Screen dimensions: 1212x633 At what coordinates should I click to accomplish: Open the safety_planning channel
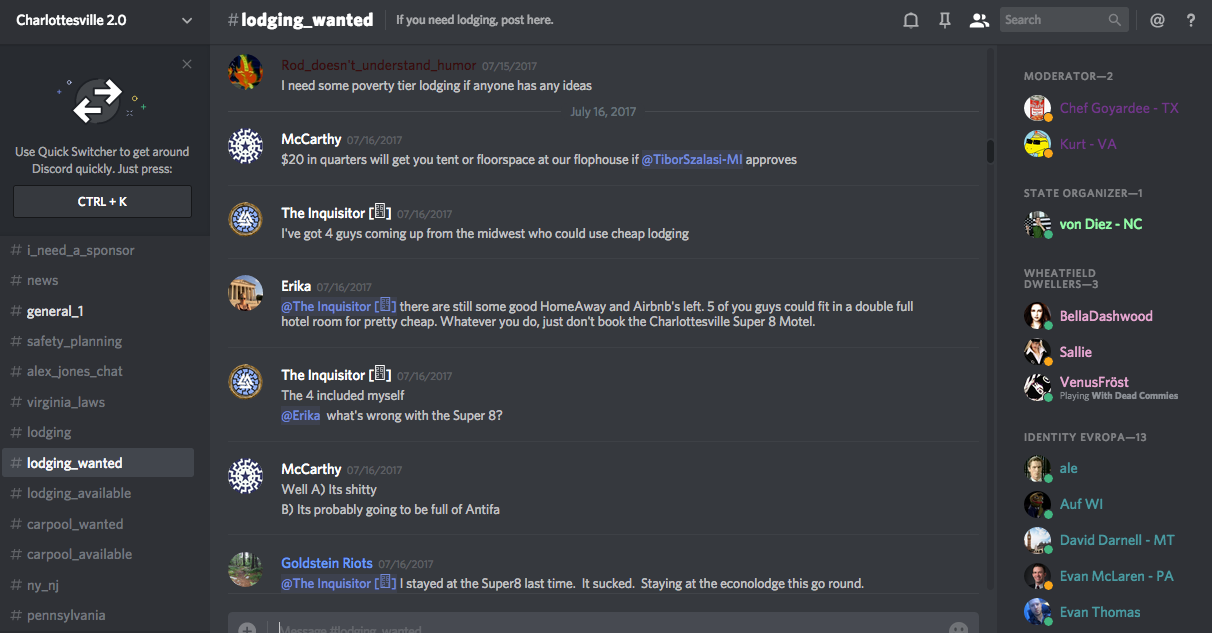click(74, 341)
